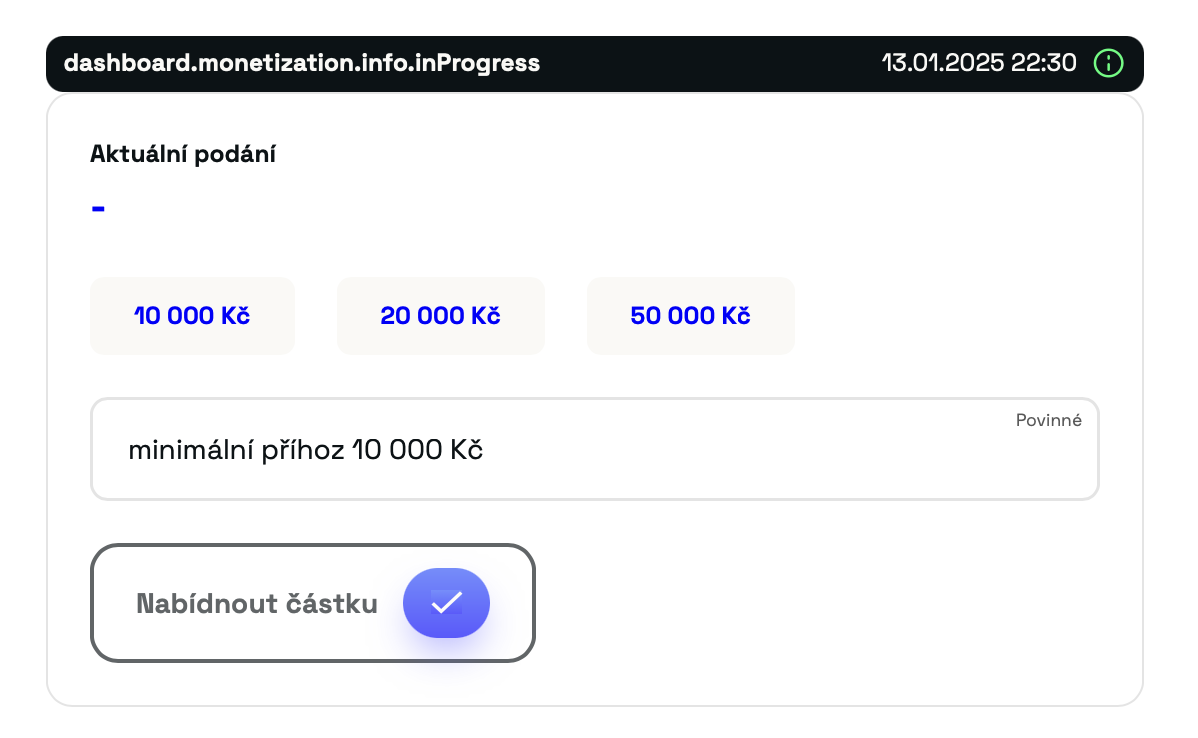Screen dimensions: 1198x738
Task: Click the date 13.01.2025 in header
Action: point(942,64)
